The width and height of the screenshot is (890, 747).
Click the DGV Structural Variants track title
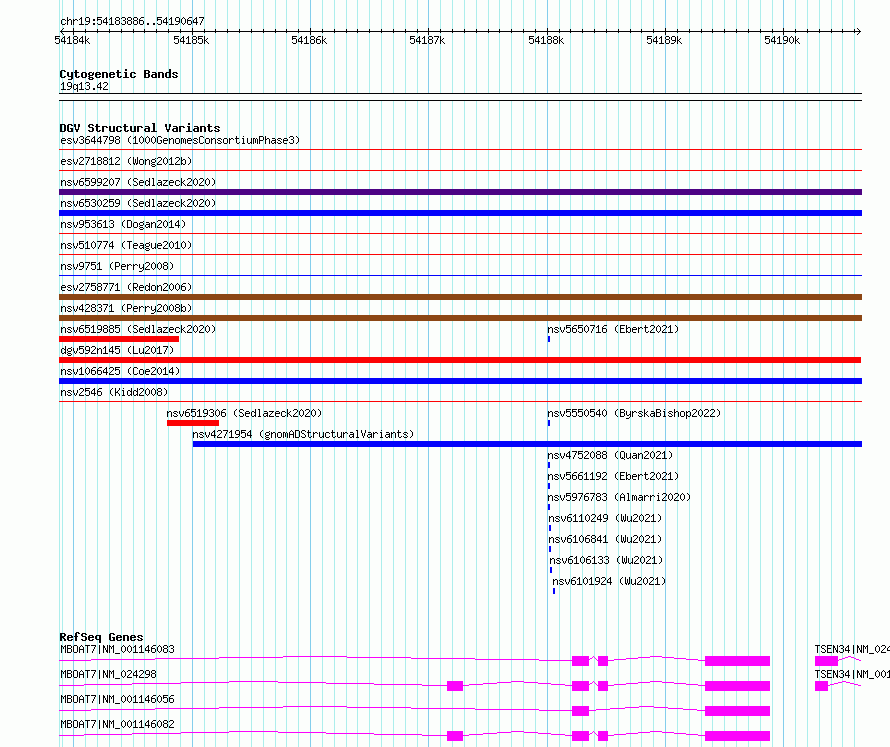pyautogui.click(x=140, y=128)
